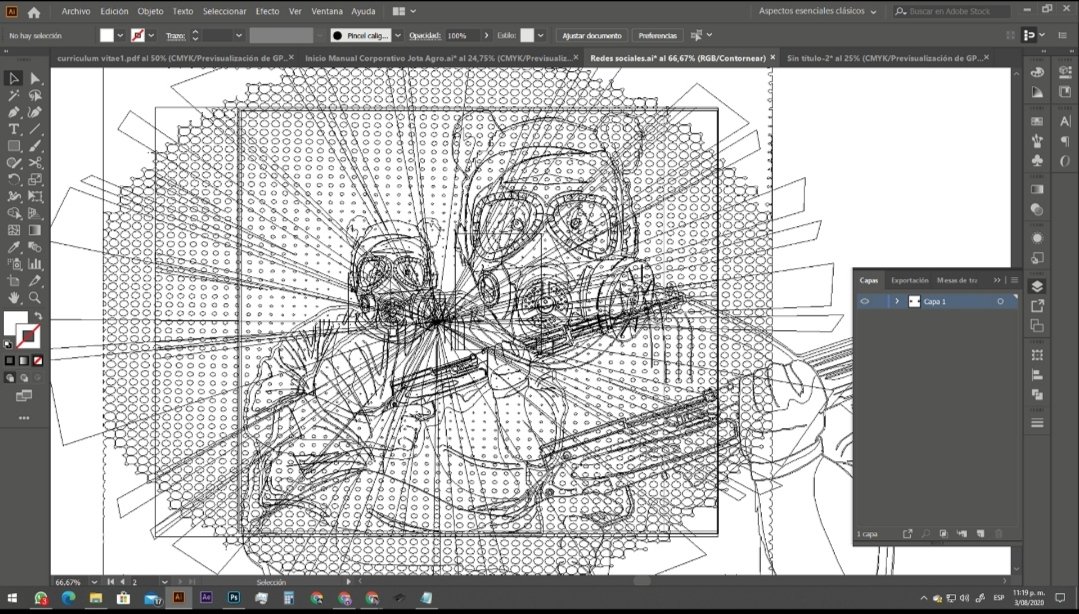The width and height of the screenshot is (1079, 614).
Task: Open Capas panel options menu
Action: coord(1014,280)
